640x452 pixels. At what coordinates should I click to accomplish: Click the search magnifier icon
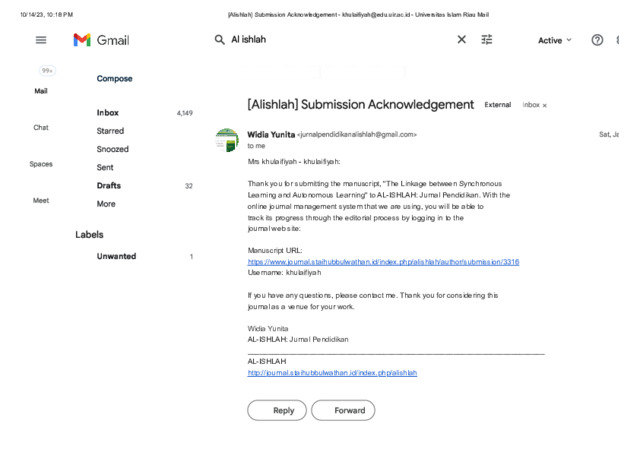(220, 40)
